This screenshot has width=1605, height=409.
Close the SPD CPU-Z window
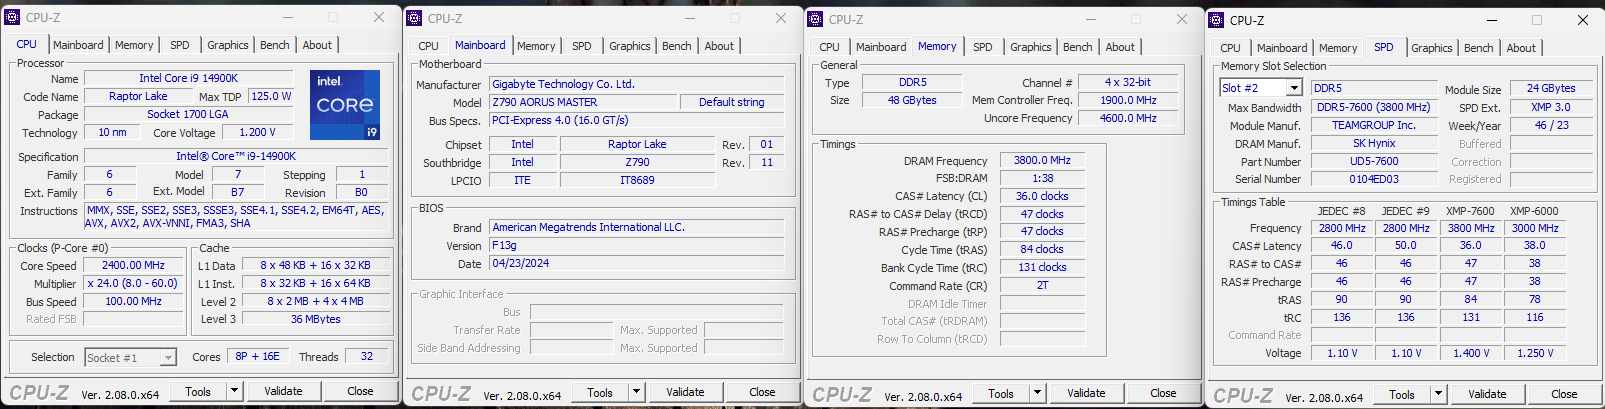click(x=1583, y=20)
